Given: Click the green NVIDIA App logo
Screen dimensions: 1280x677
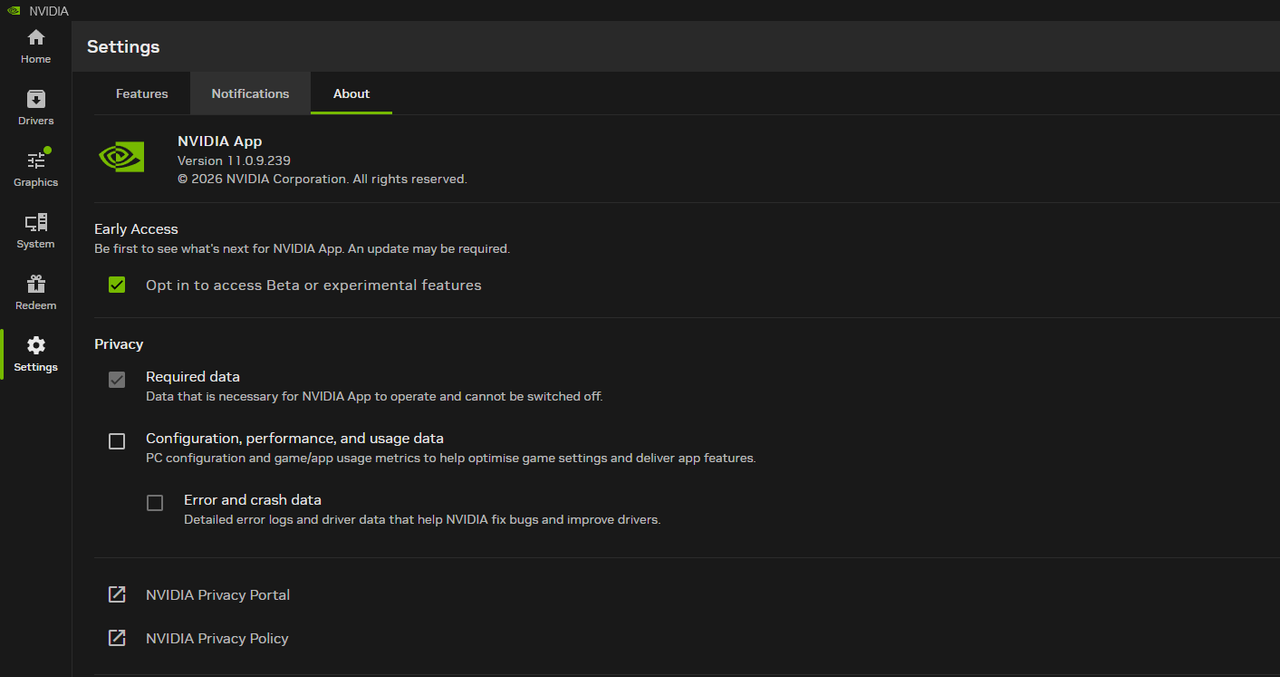Looking at the screenshot, I should click(x=122, y=157).
